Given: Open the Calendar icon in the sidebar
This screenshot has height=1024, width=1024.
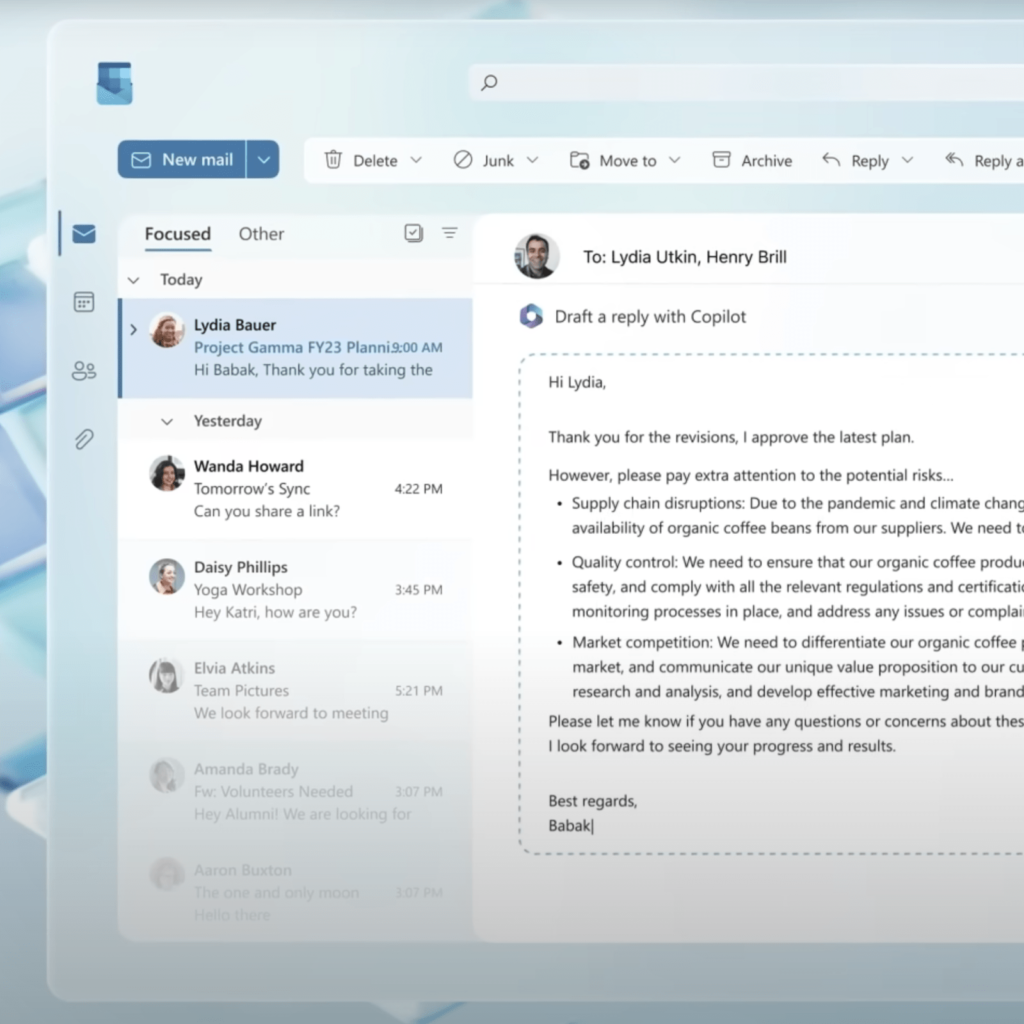Looking at the screenshot, I should (x=84, y=302).
